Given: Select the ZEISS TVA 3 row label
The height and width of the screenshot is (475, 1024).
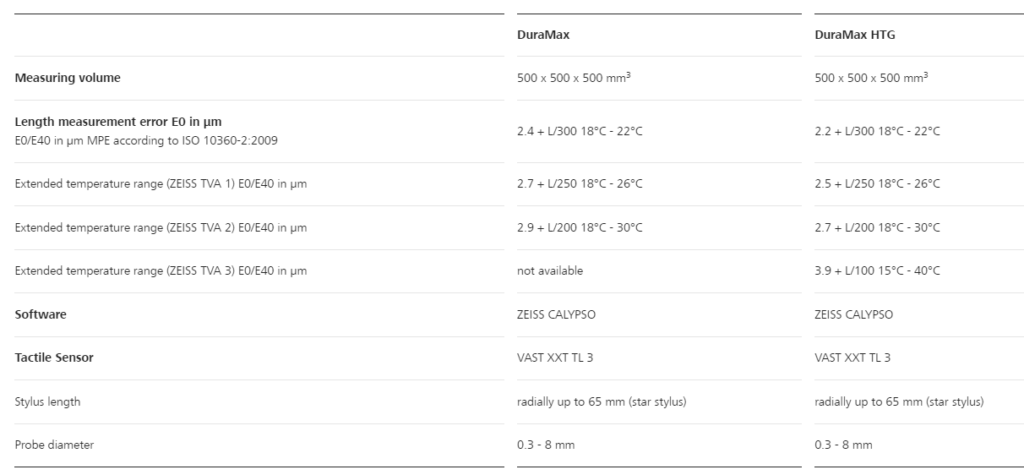Looking at the screenshot, I should (x=160, y=271).
